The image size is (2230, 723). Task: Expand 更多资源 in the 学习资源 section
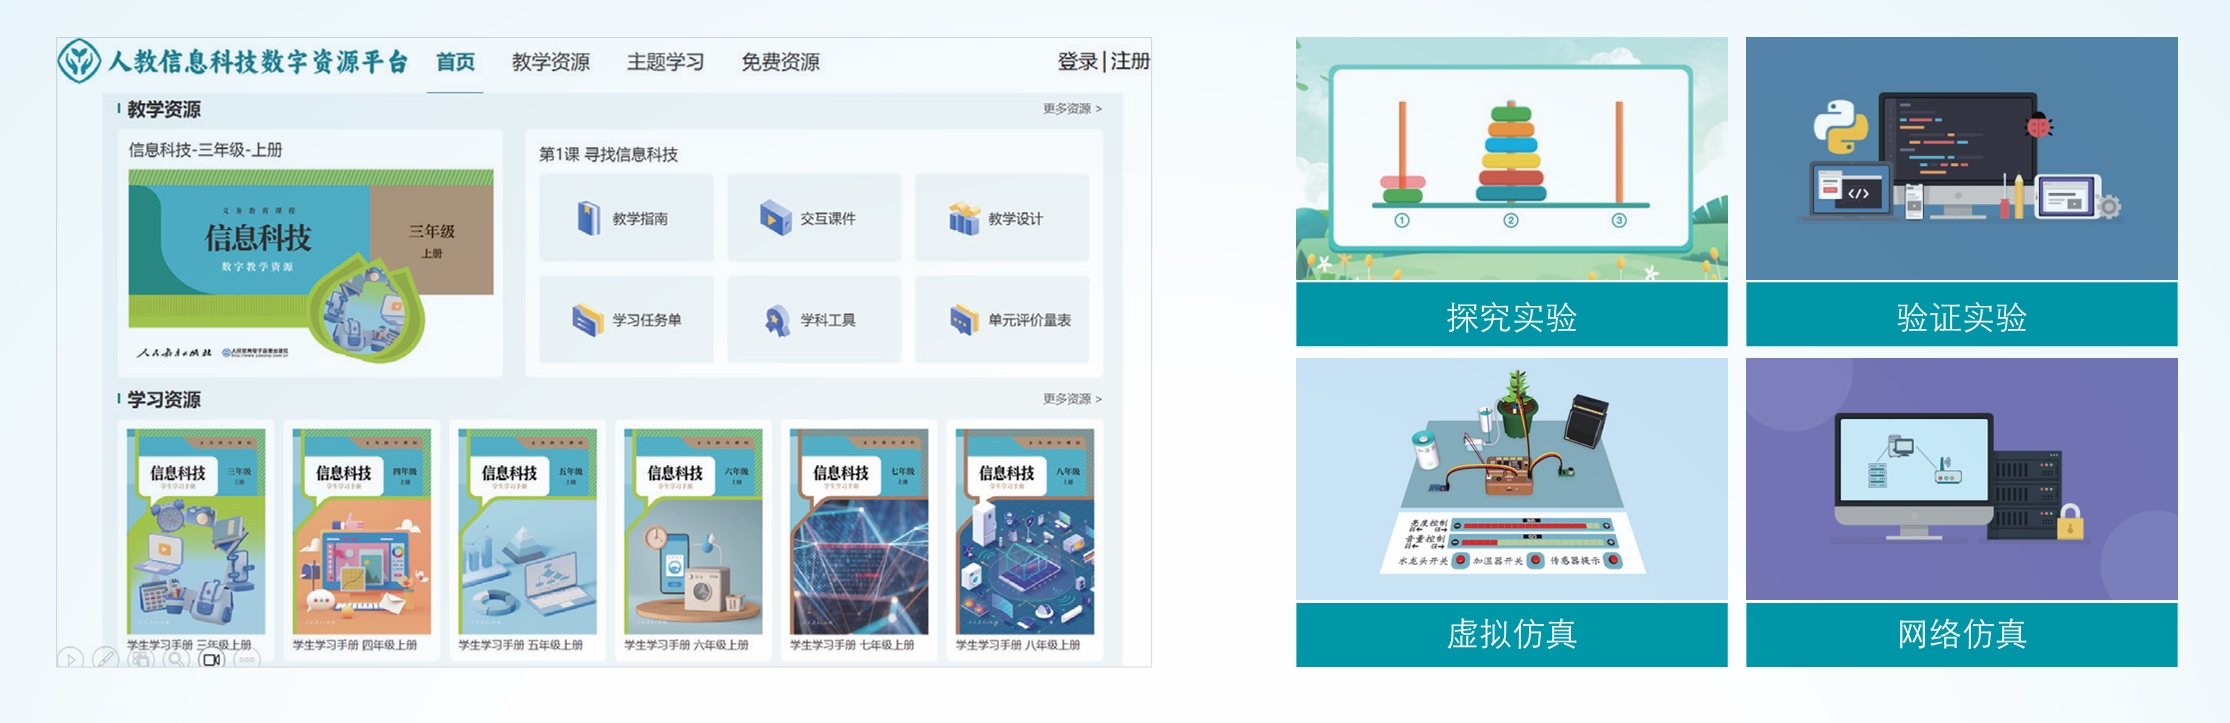point(1072,399)
